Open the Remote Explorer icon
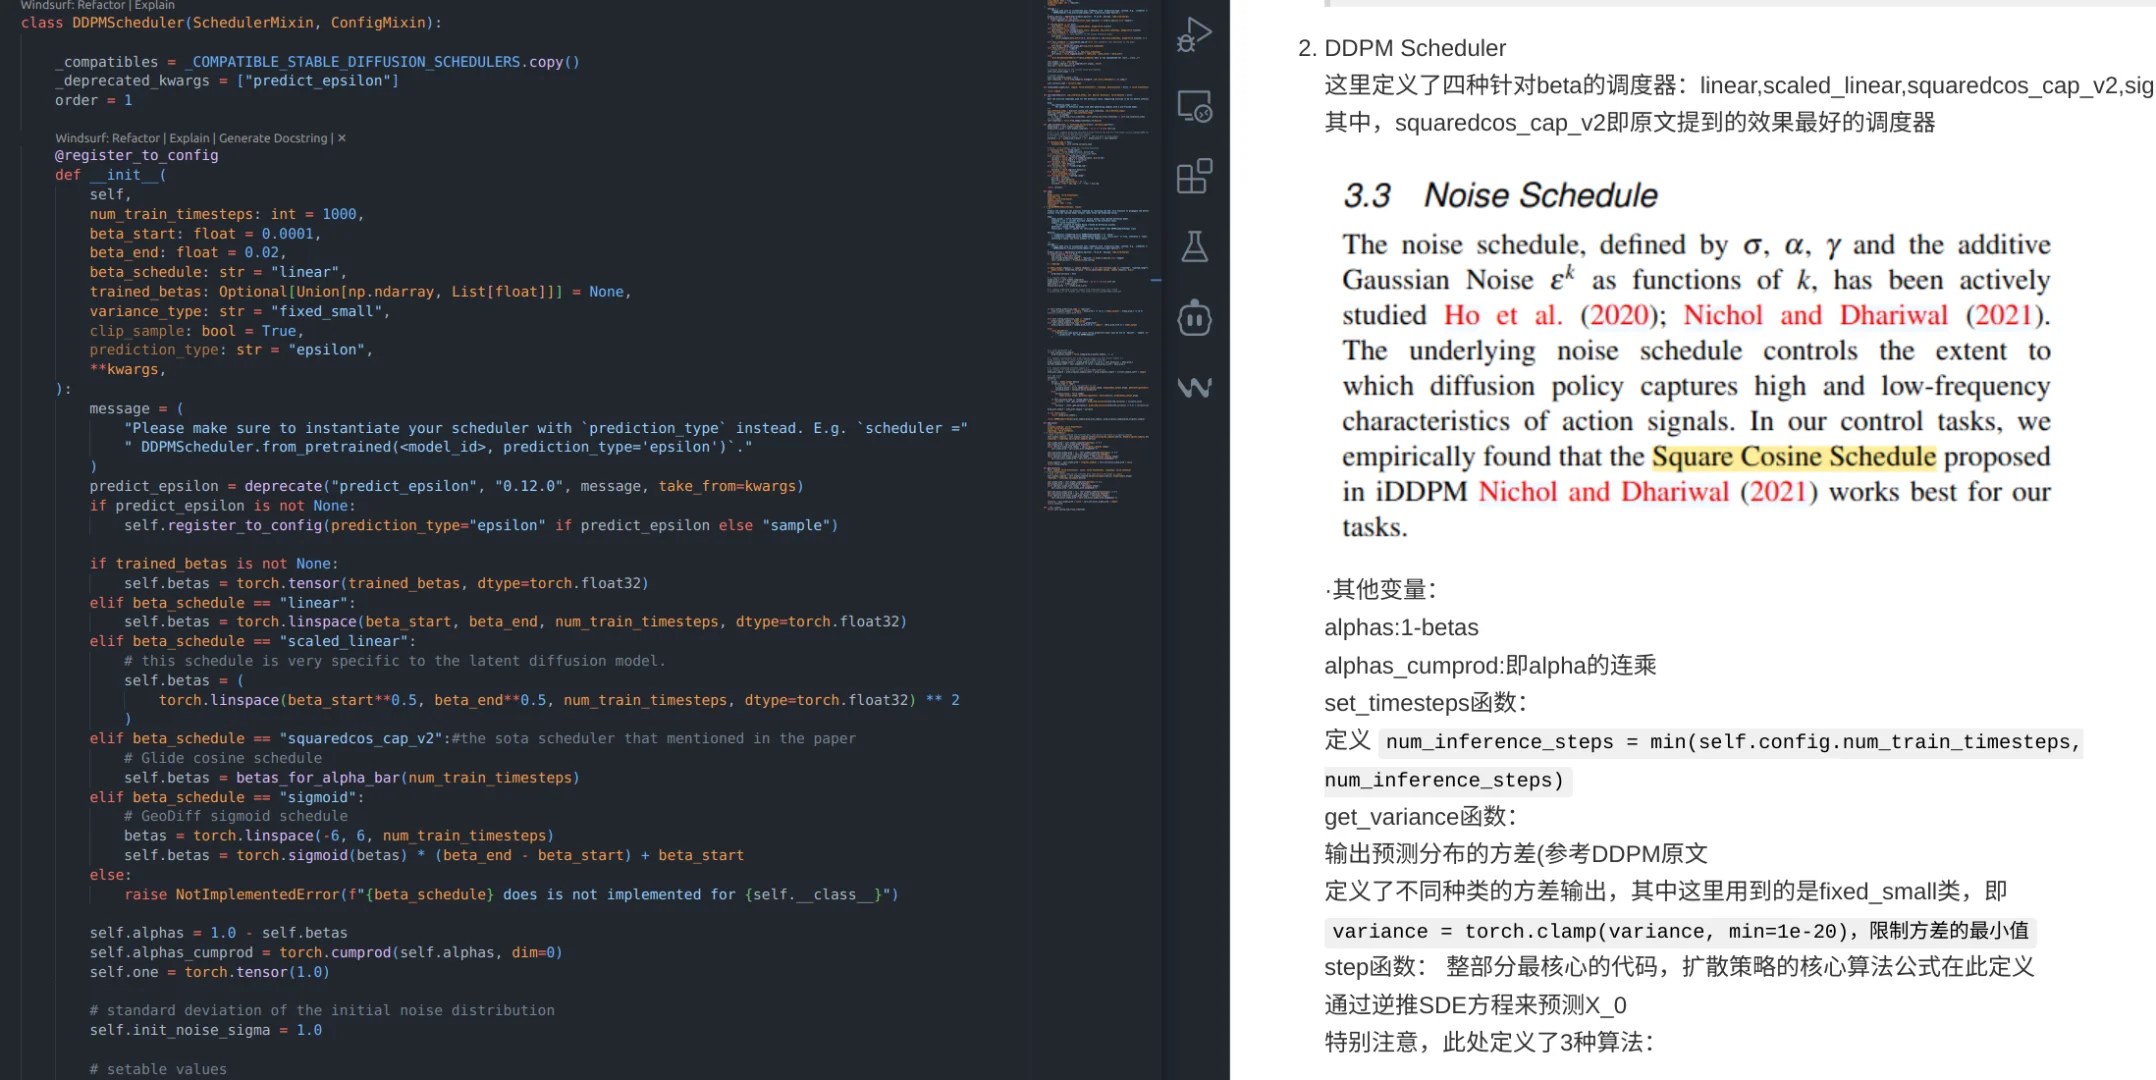This screenshot has height=1080, width=2156. [x=1194, y=106]
